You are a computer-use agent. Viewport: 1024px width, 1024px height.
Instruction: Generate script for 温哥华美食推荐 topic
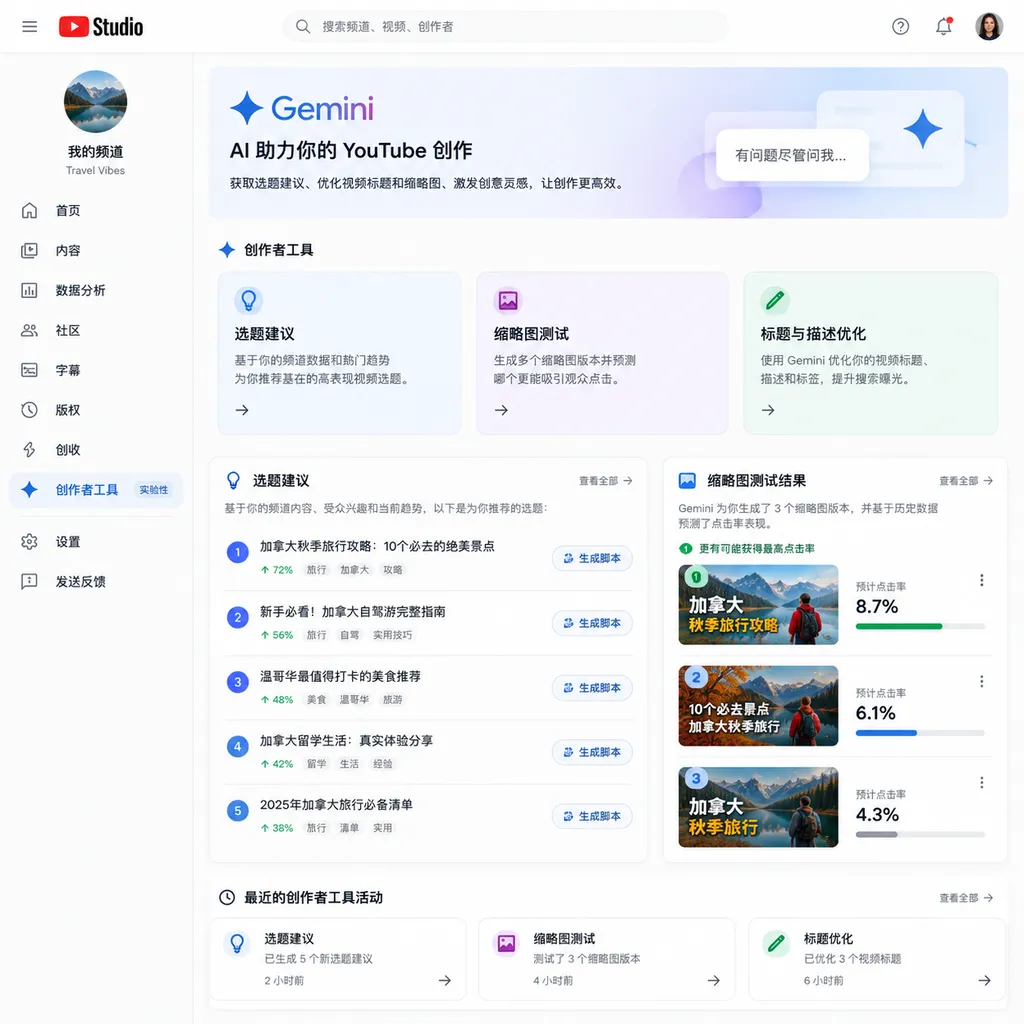[x=592, y=688]
